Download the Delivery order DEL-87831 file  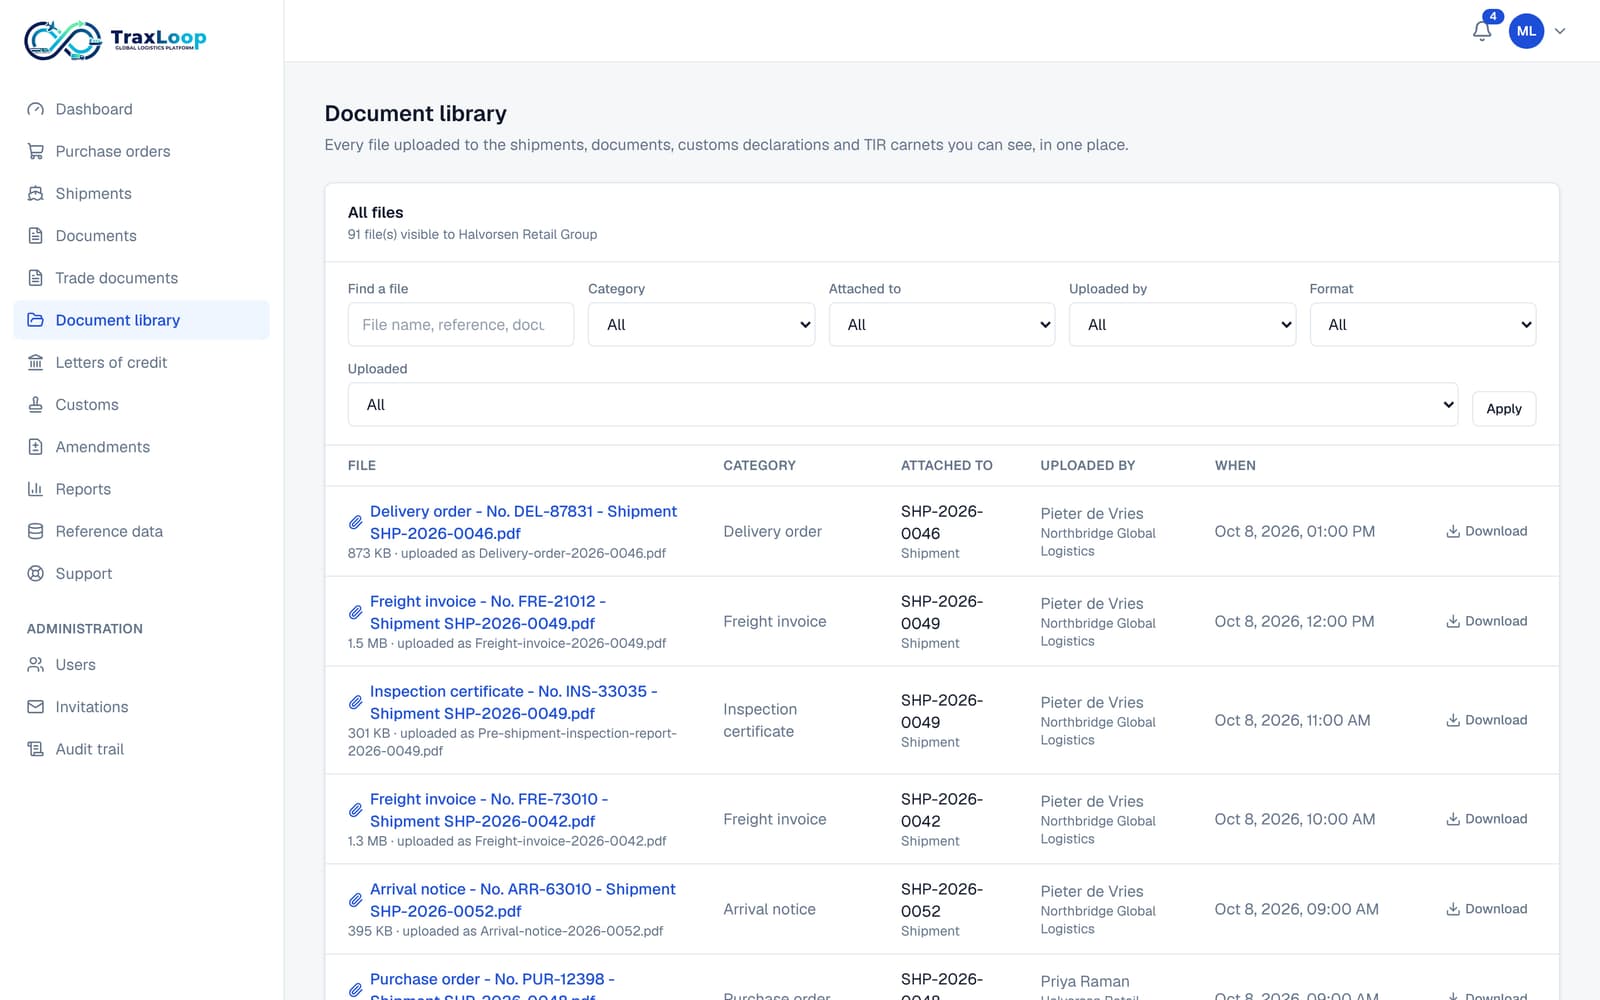(x=1486, y=531)
